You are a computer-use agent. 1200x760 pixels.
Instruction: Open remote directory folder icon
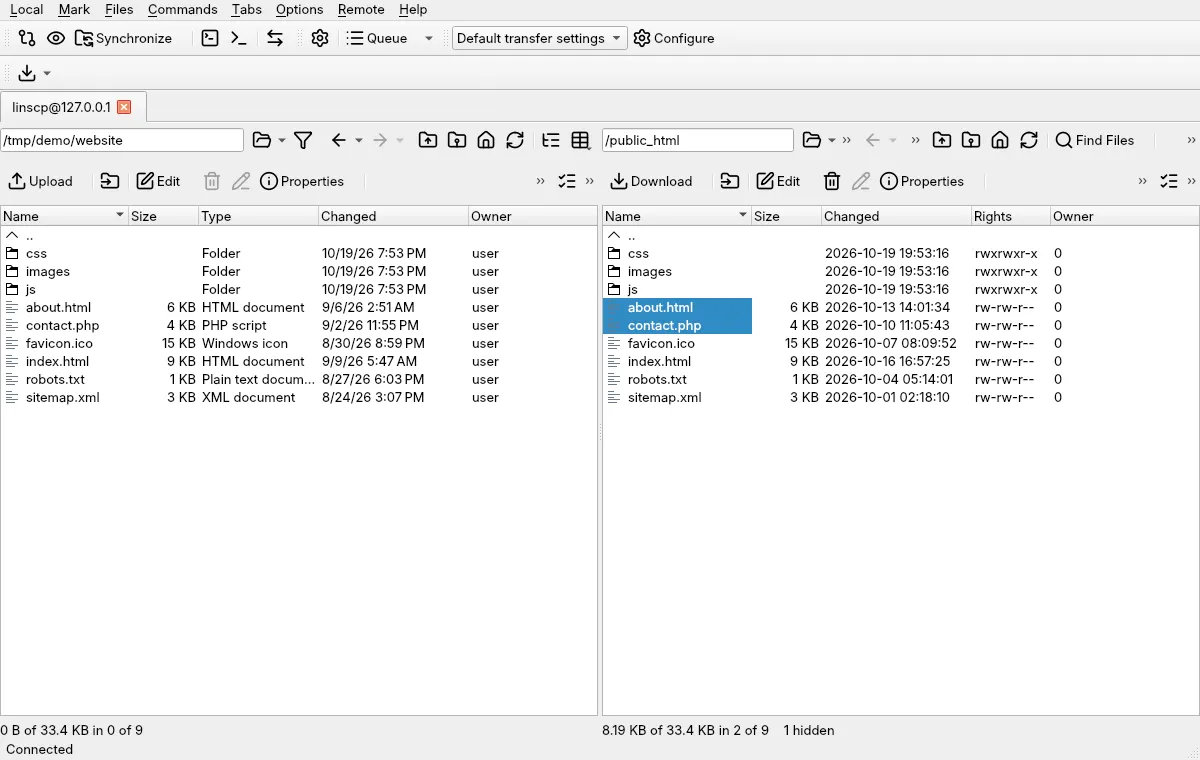point(812,140)
